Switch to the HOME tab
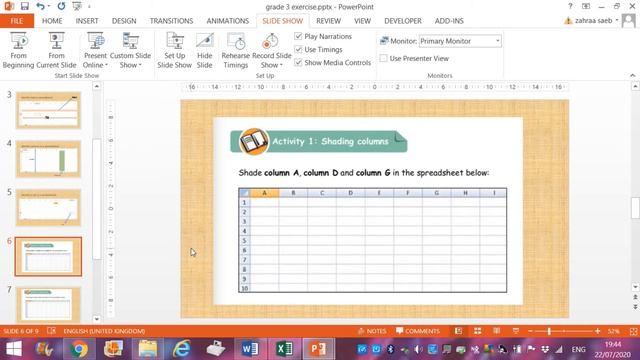 coord(52,21)
